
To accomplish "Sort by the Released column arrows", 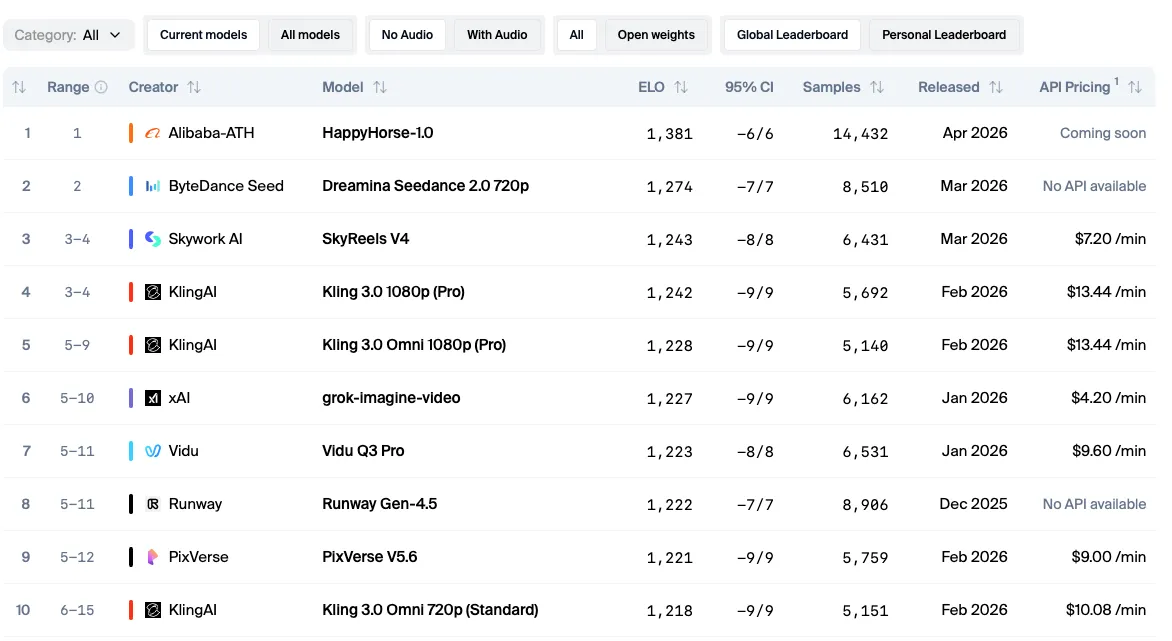I will pyautogui.click(x=995, y=87).
